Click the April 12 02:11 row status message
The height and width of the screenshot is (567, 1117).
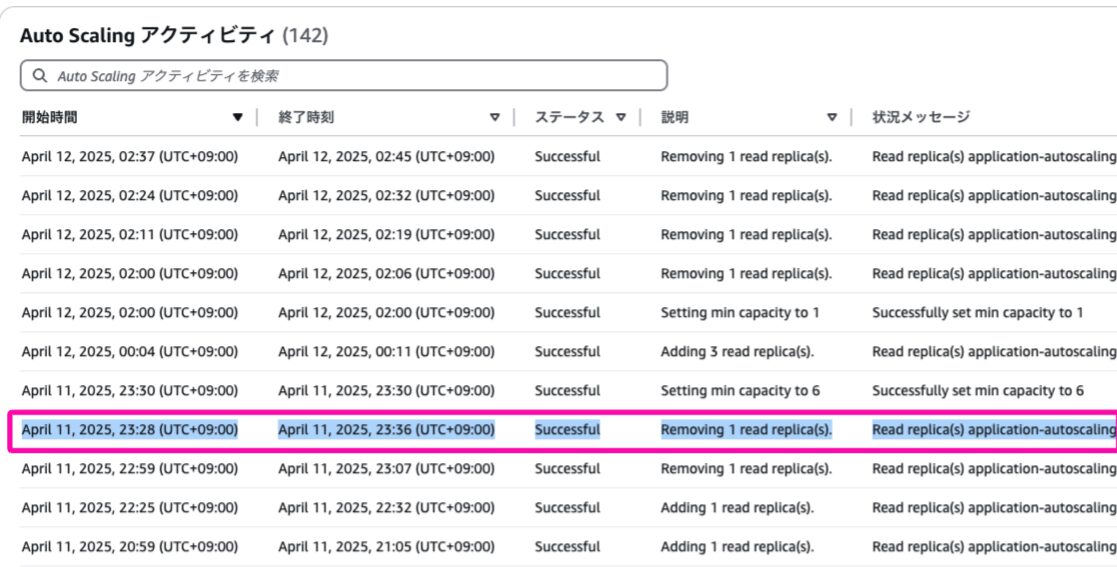pos(994,235)
